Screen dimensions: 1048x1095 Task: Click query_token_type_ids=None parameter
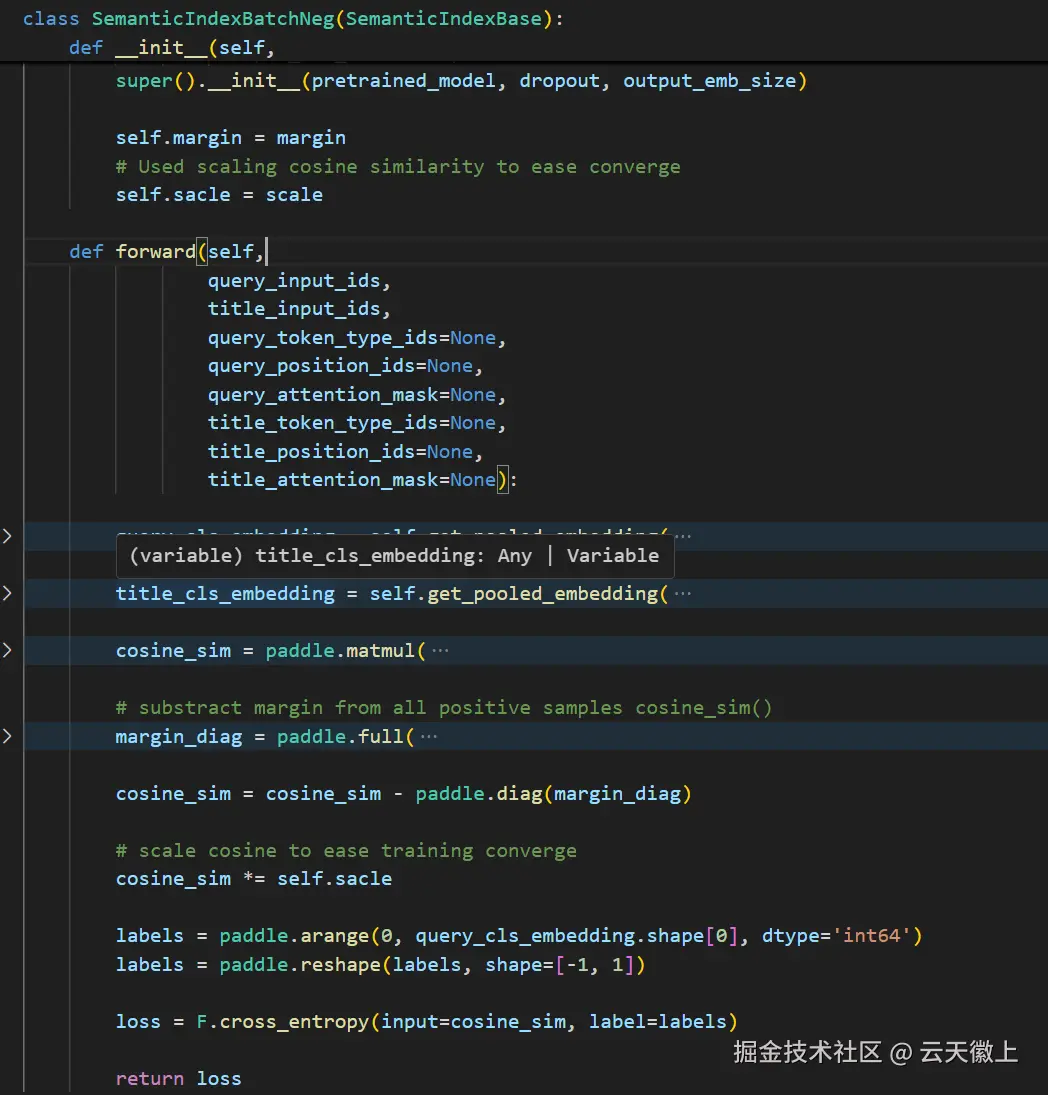click(356, 338)
